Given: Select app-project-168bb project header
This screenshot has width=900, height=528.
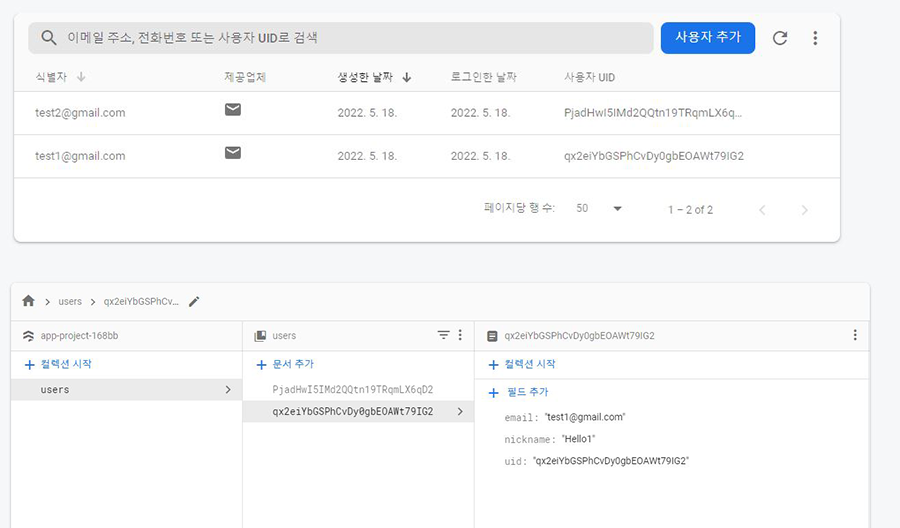Looking at the screenshot, I should pos(79,336).
